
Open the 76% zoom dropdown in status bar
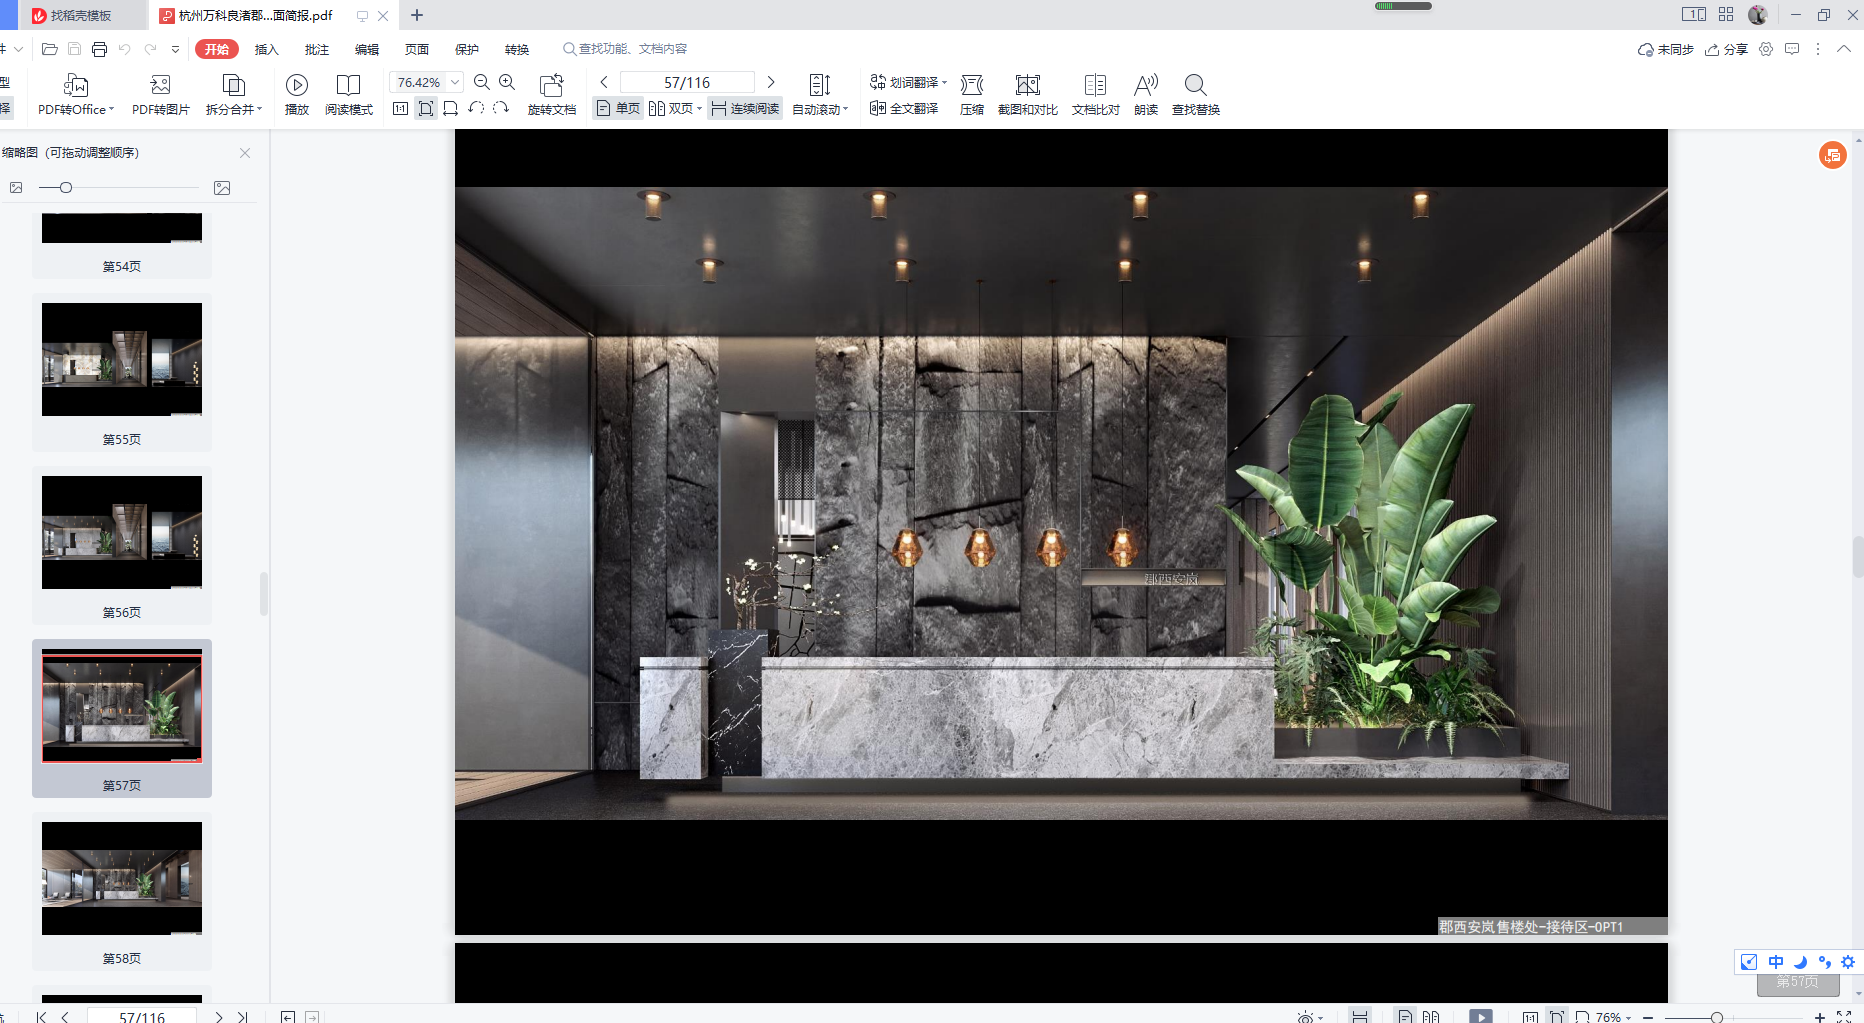(1612, 1017)
